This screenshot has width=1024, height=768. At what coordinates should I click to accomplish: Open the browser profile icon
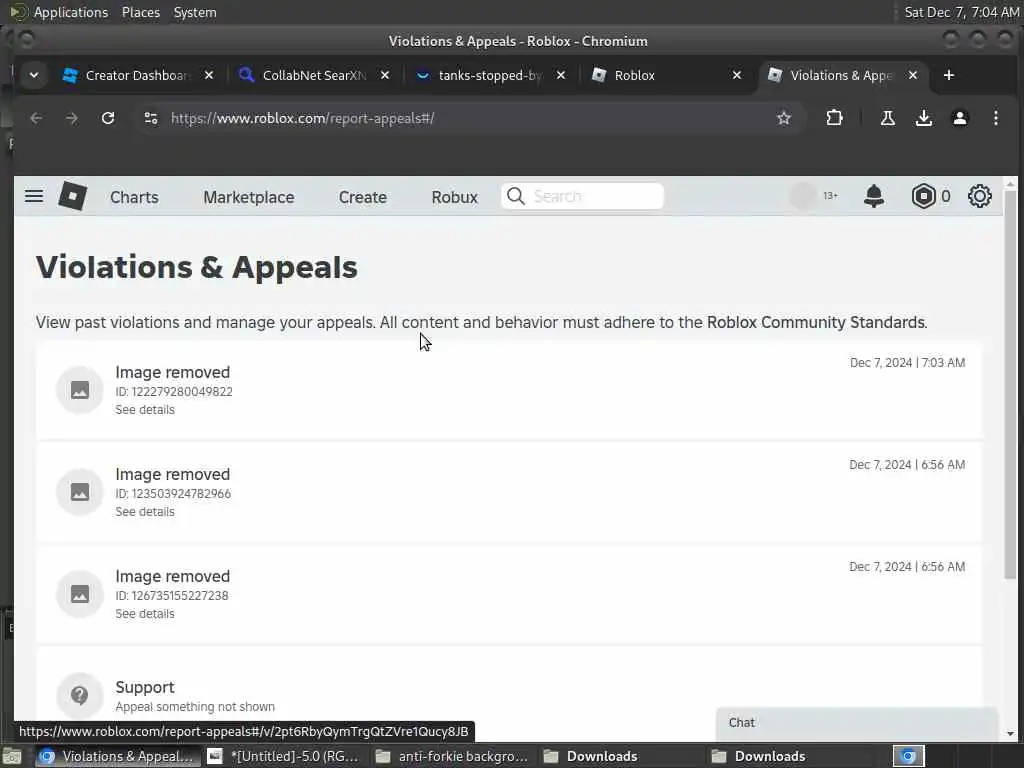[959, 118]
